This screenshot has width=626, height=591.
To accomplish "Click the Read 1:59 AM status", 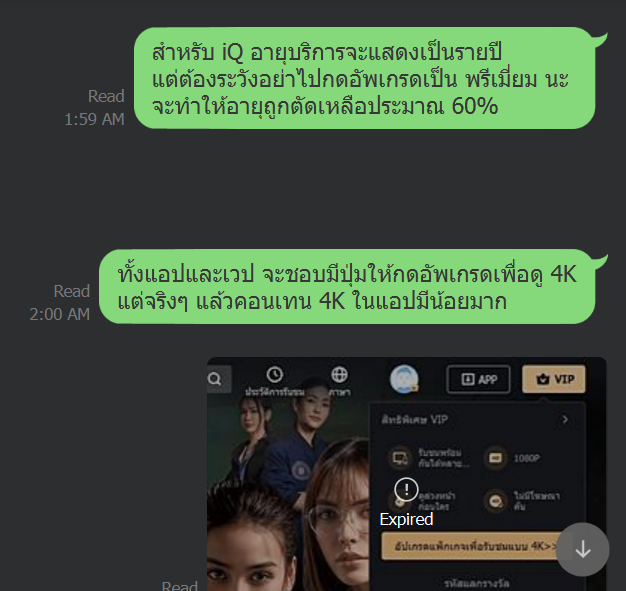I will (95, 108).
